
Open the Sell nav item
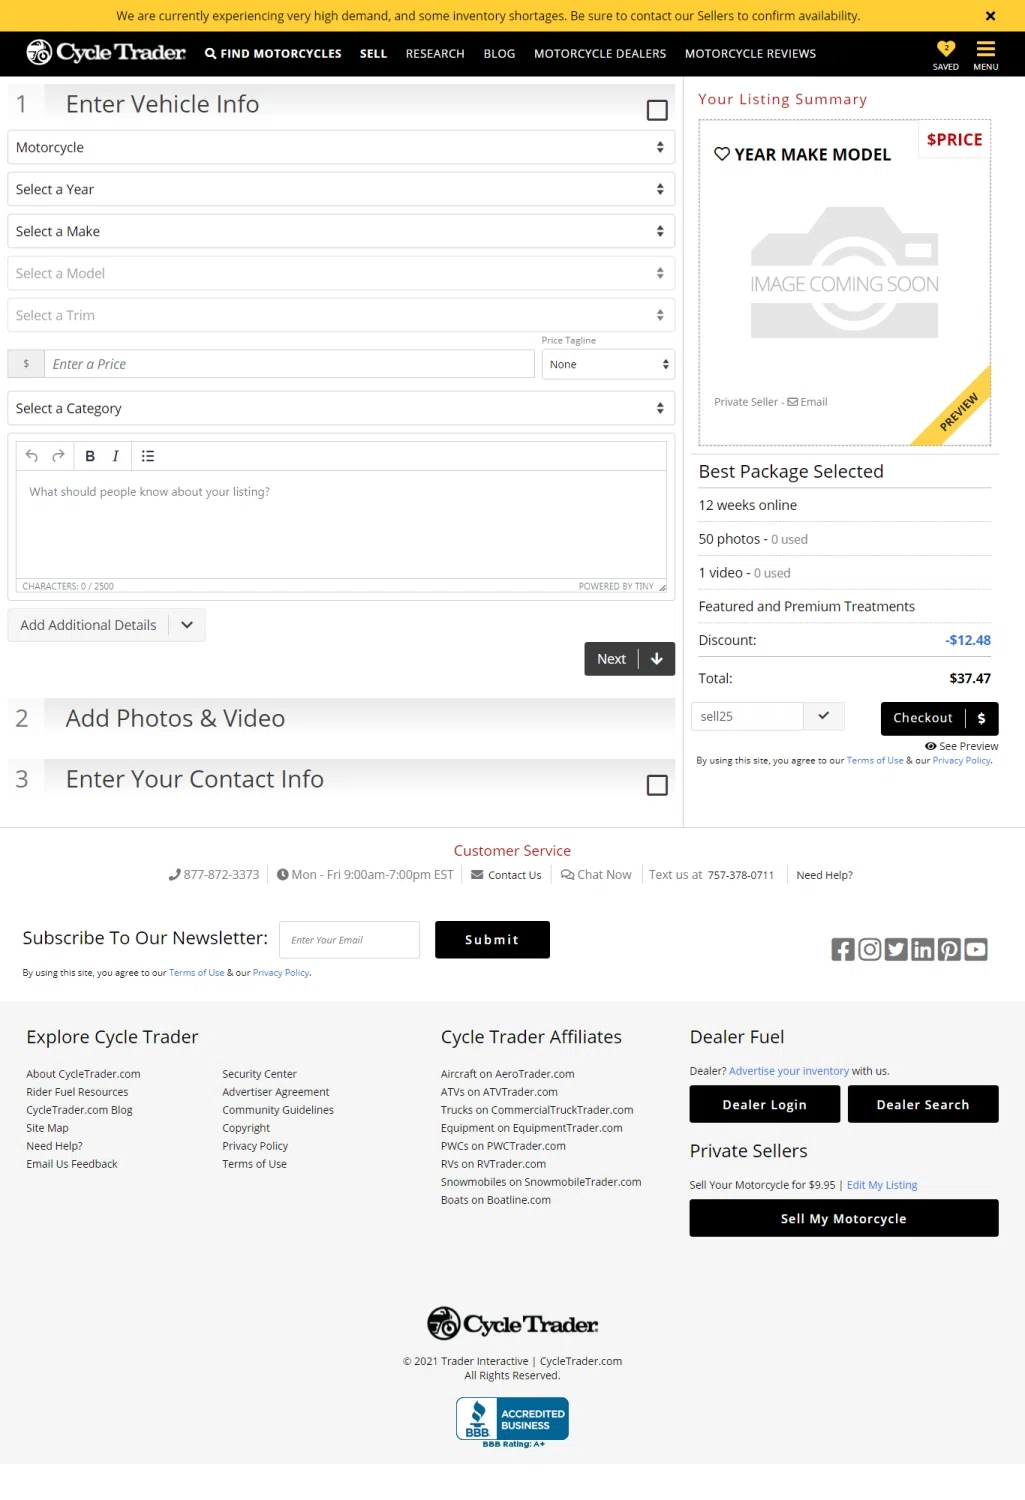coord(373,54)
